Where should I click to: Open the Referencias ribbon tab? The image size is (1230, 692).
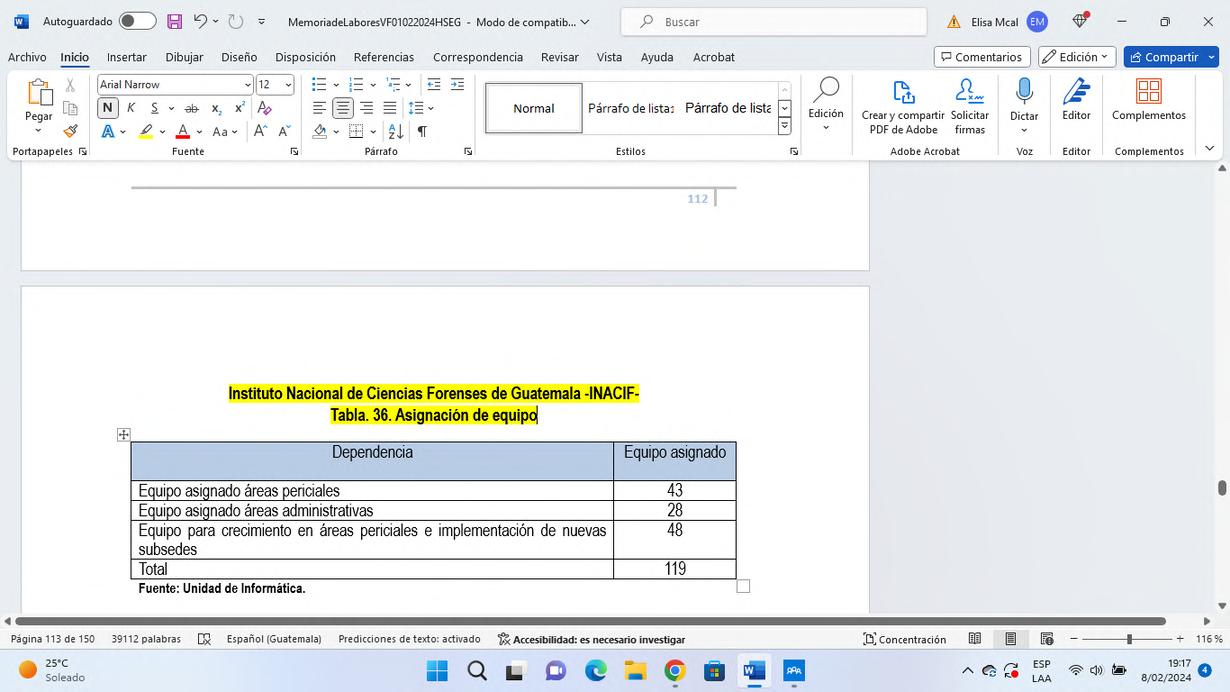(384, 57)
